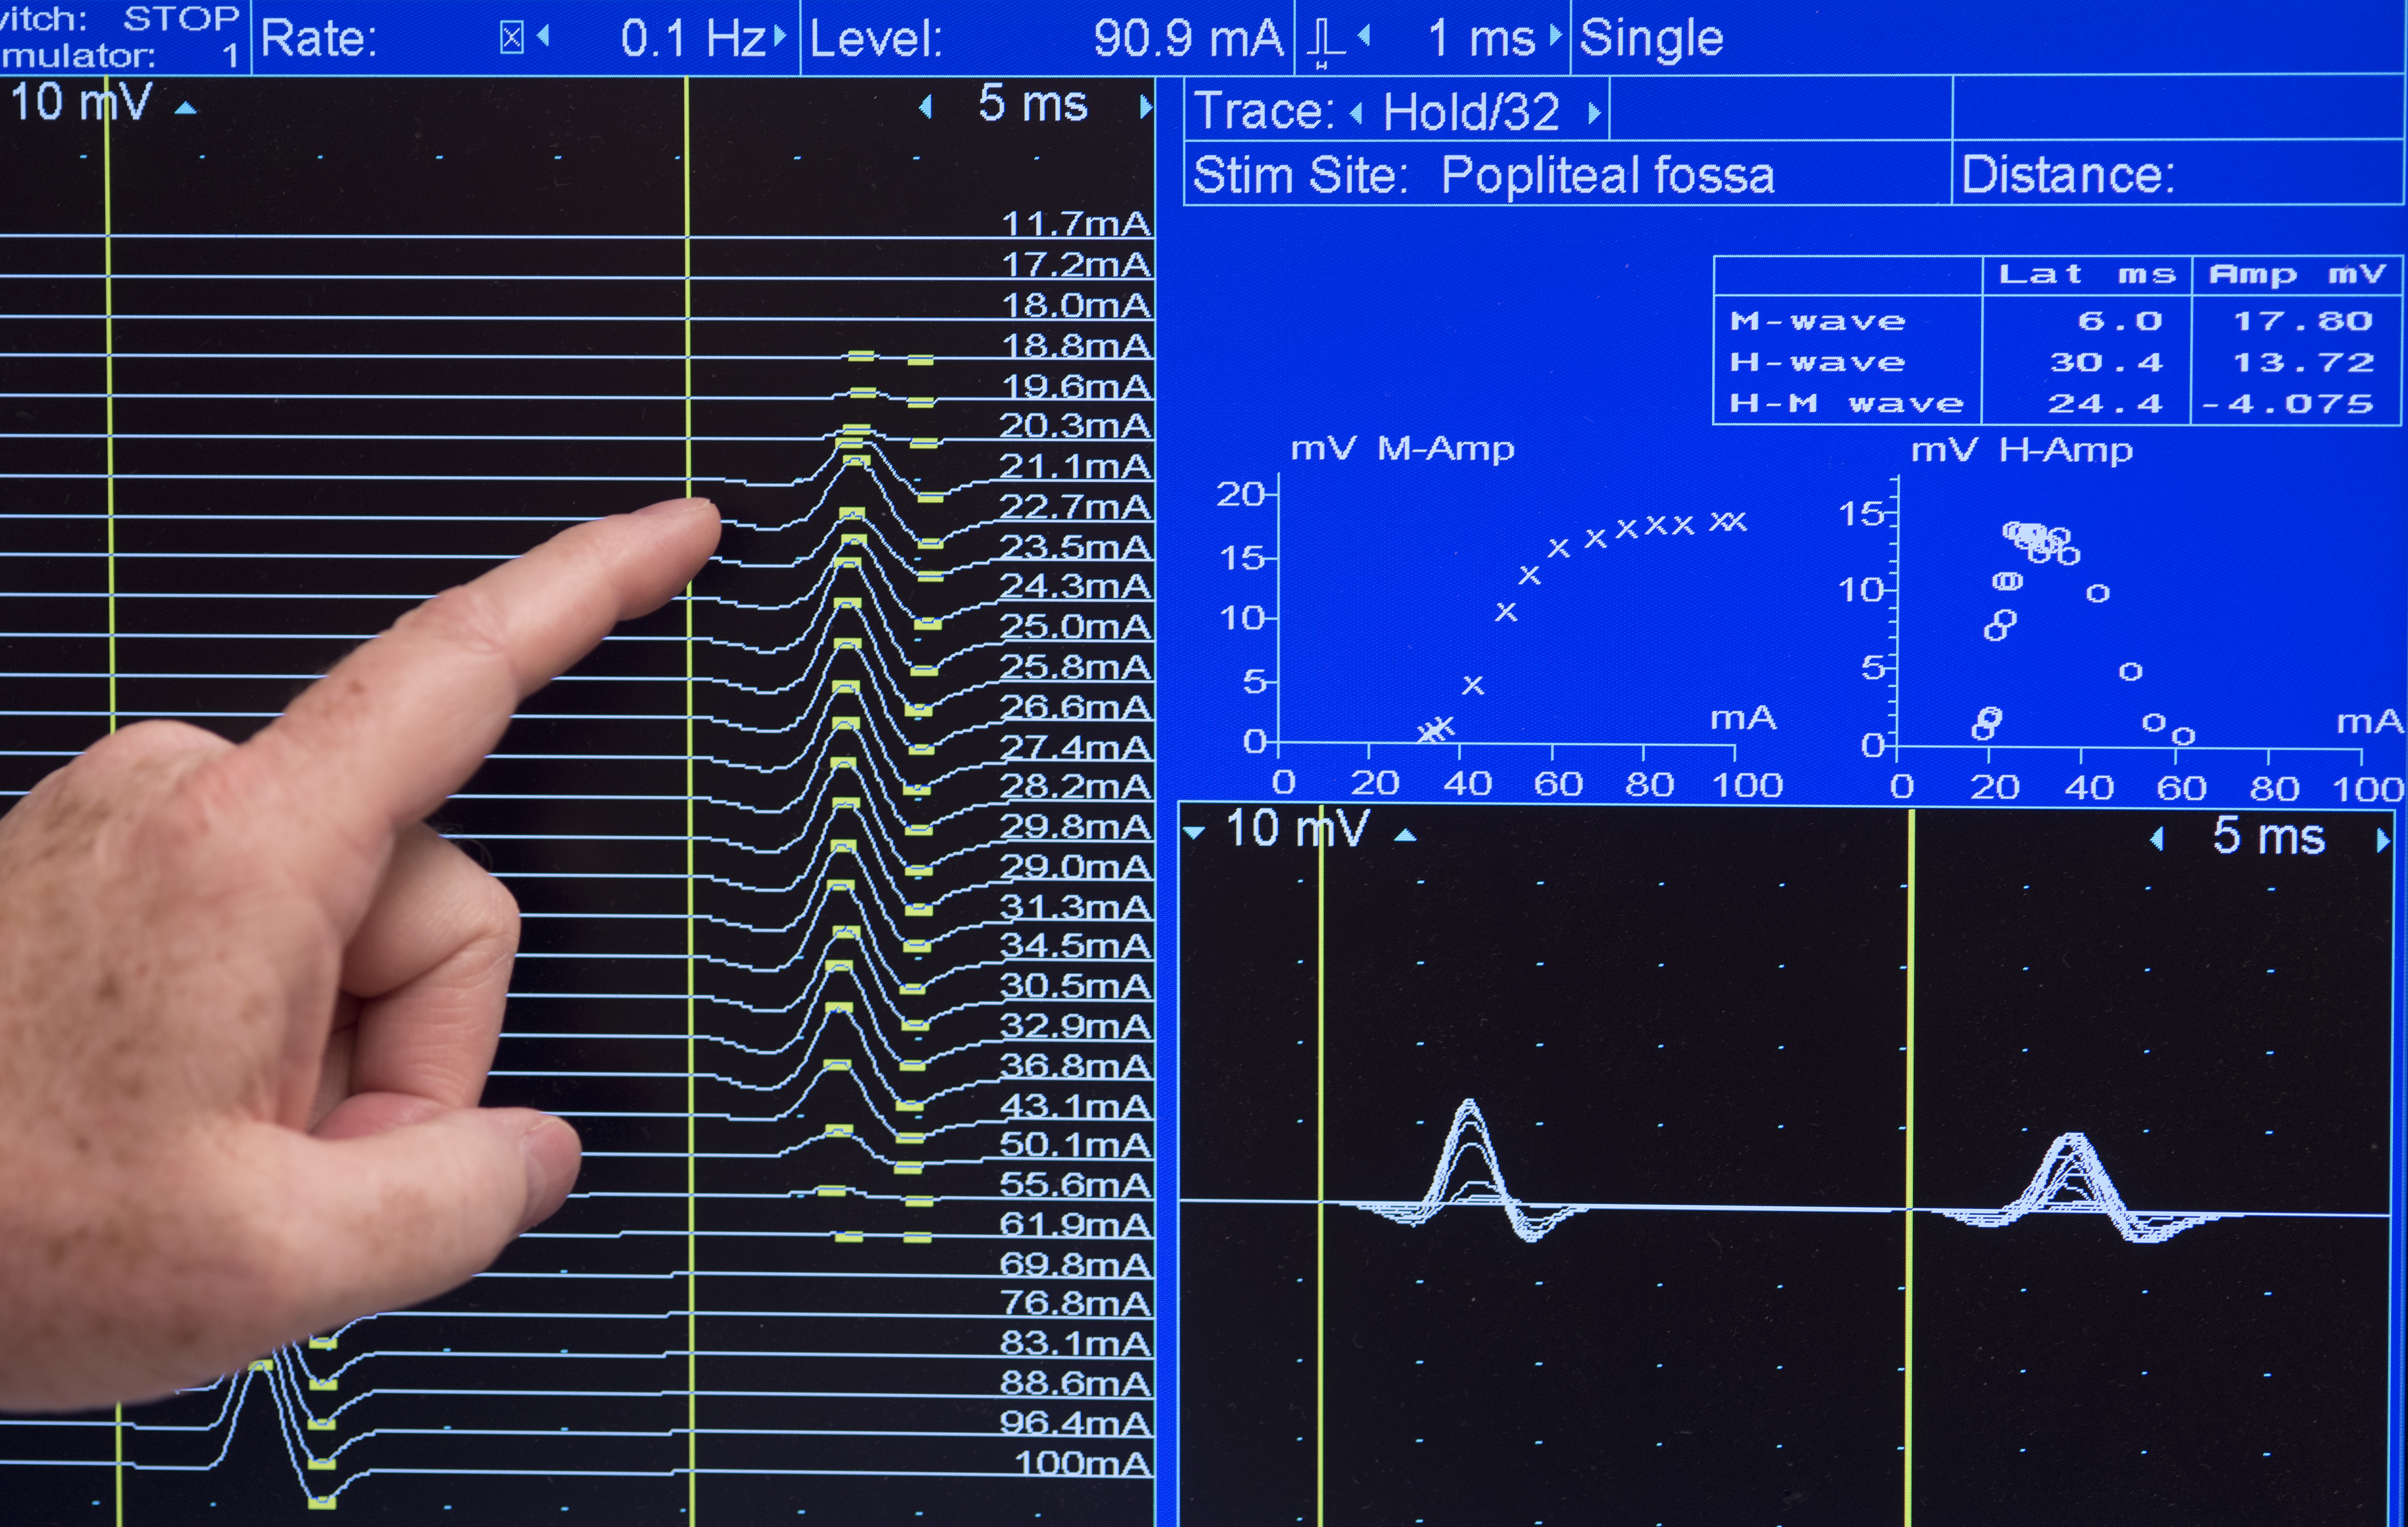Select the 22.7mA trace label
This screenshot has height=1527, width=2408.
tap(1076, 507)
